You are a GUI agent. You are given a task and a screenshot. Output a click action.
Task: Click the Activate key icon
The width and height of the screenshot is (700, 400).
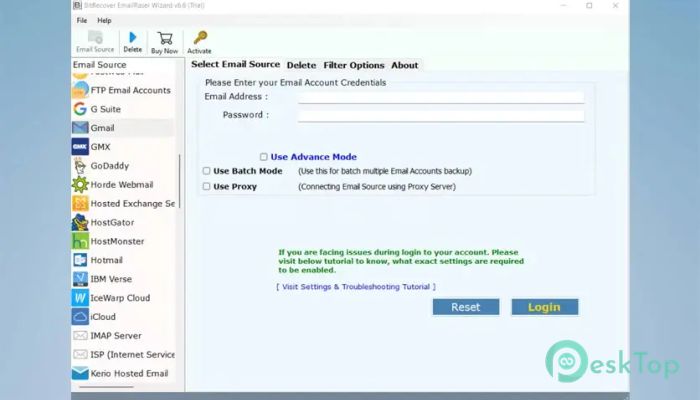[x=200, y=38]
